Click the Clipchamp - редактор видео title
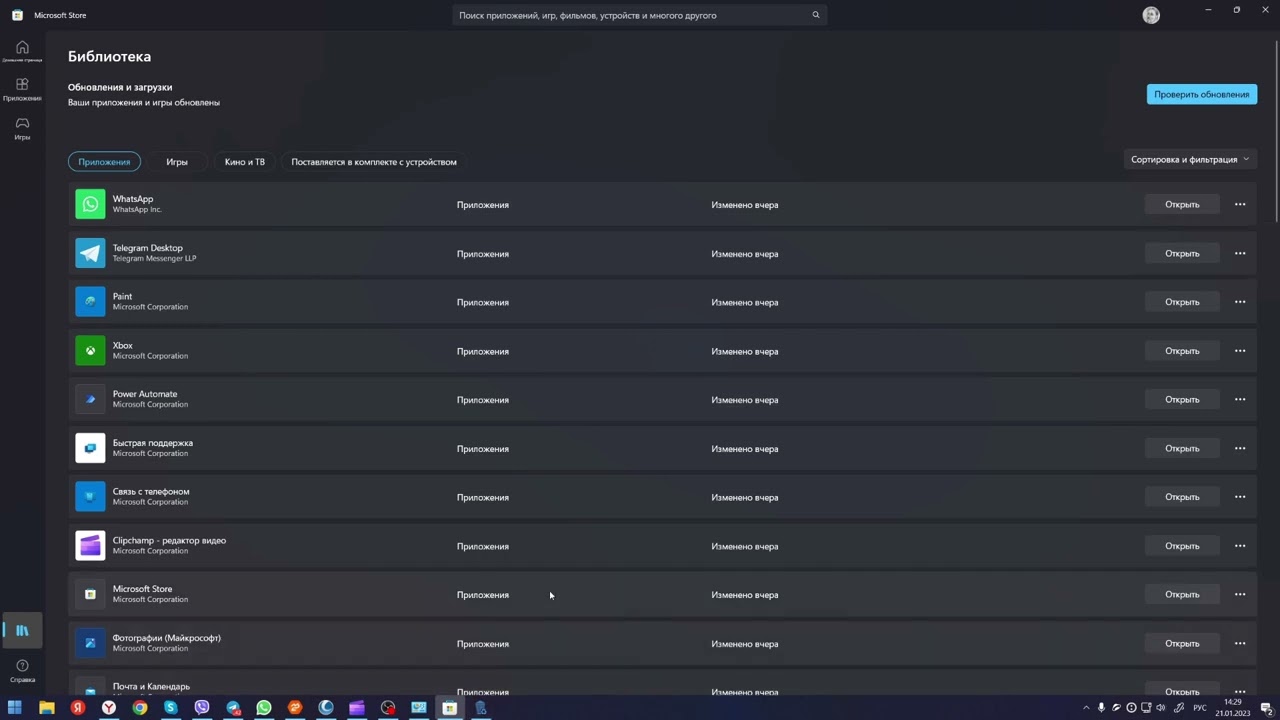 tap(169, 540)
